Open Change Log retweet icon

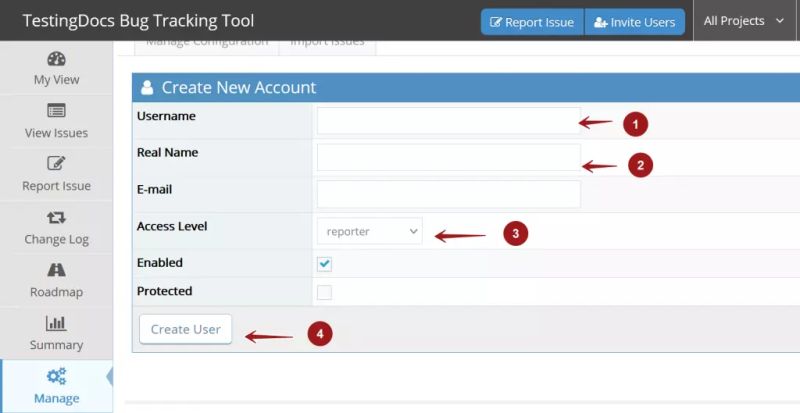[56, 217]
